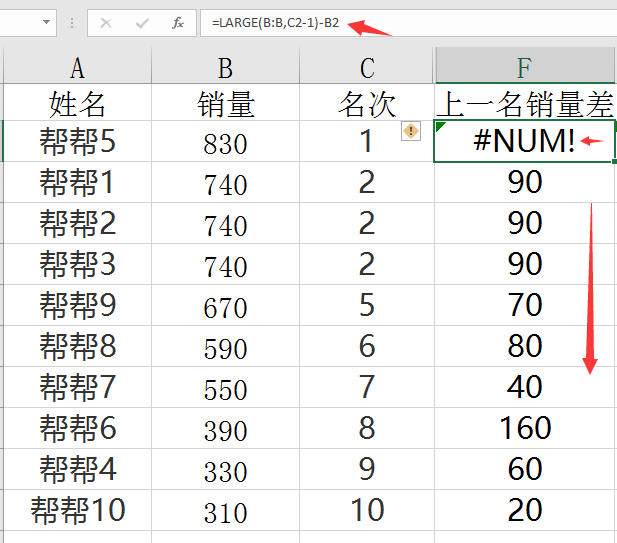
Task: Select rank cell 1 in 帮帮5 row
Action: 367,141
